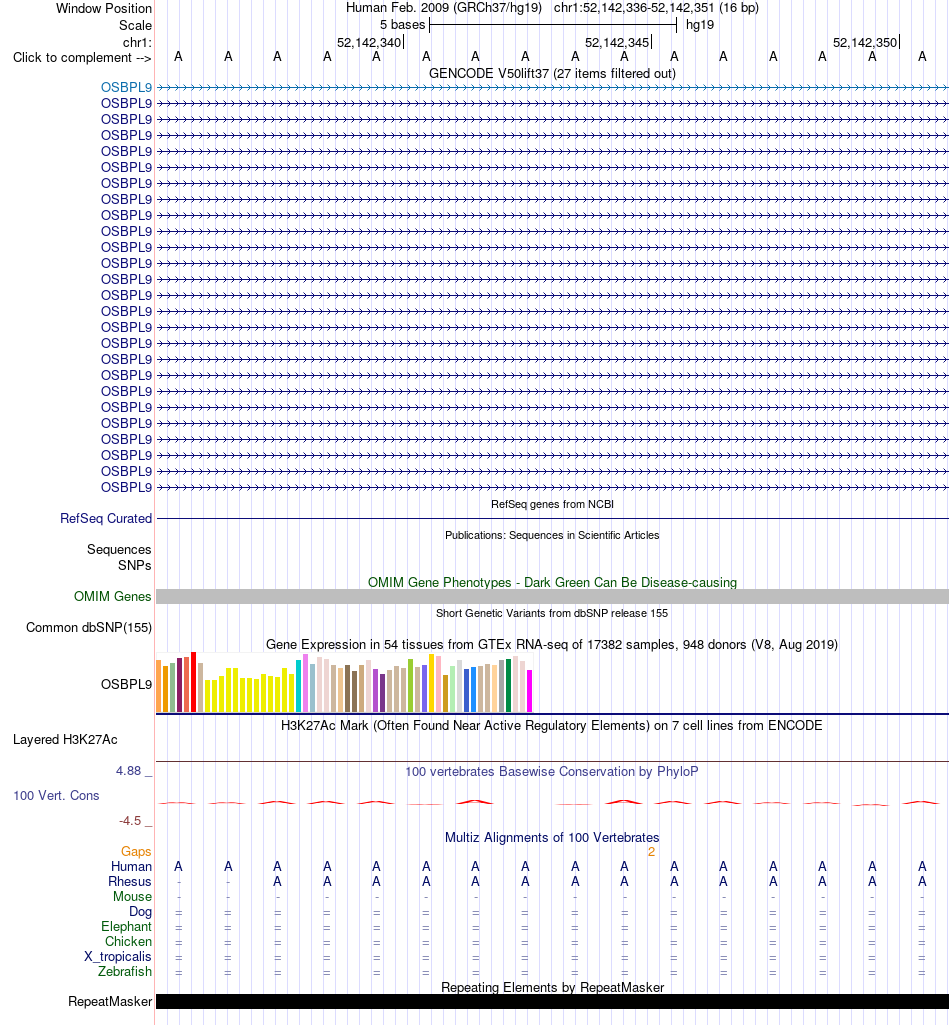Viewport: 950px width, 1025px height.
Task: Select the Rhesus alignment row label
Action: [x=130, y=881]
